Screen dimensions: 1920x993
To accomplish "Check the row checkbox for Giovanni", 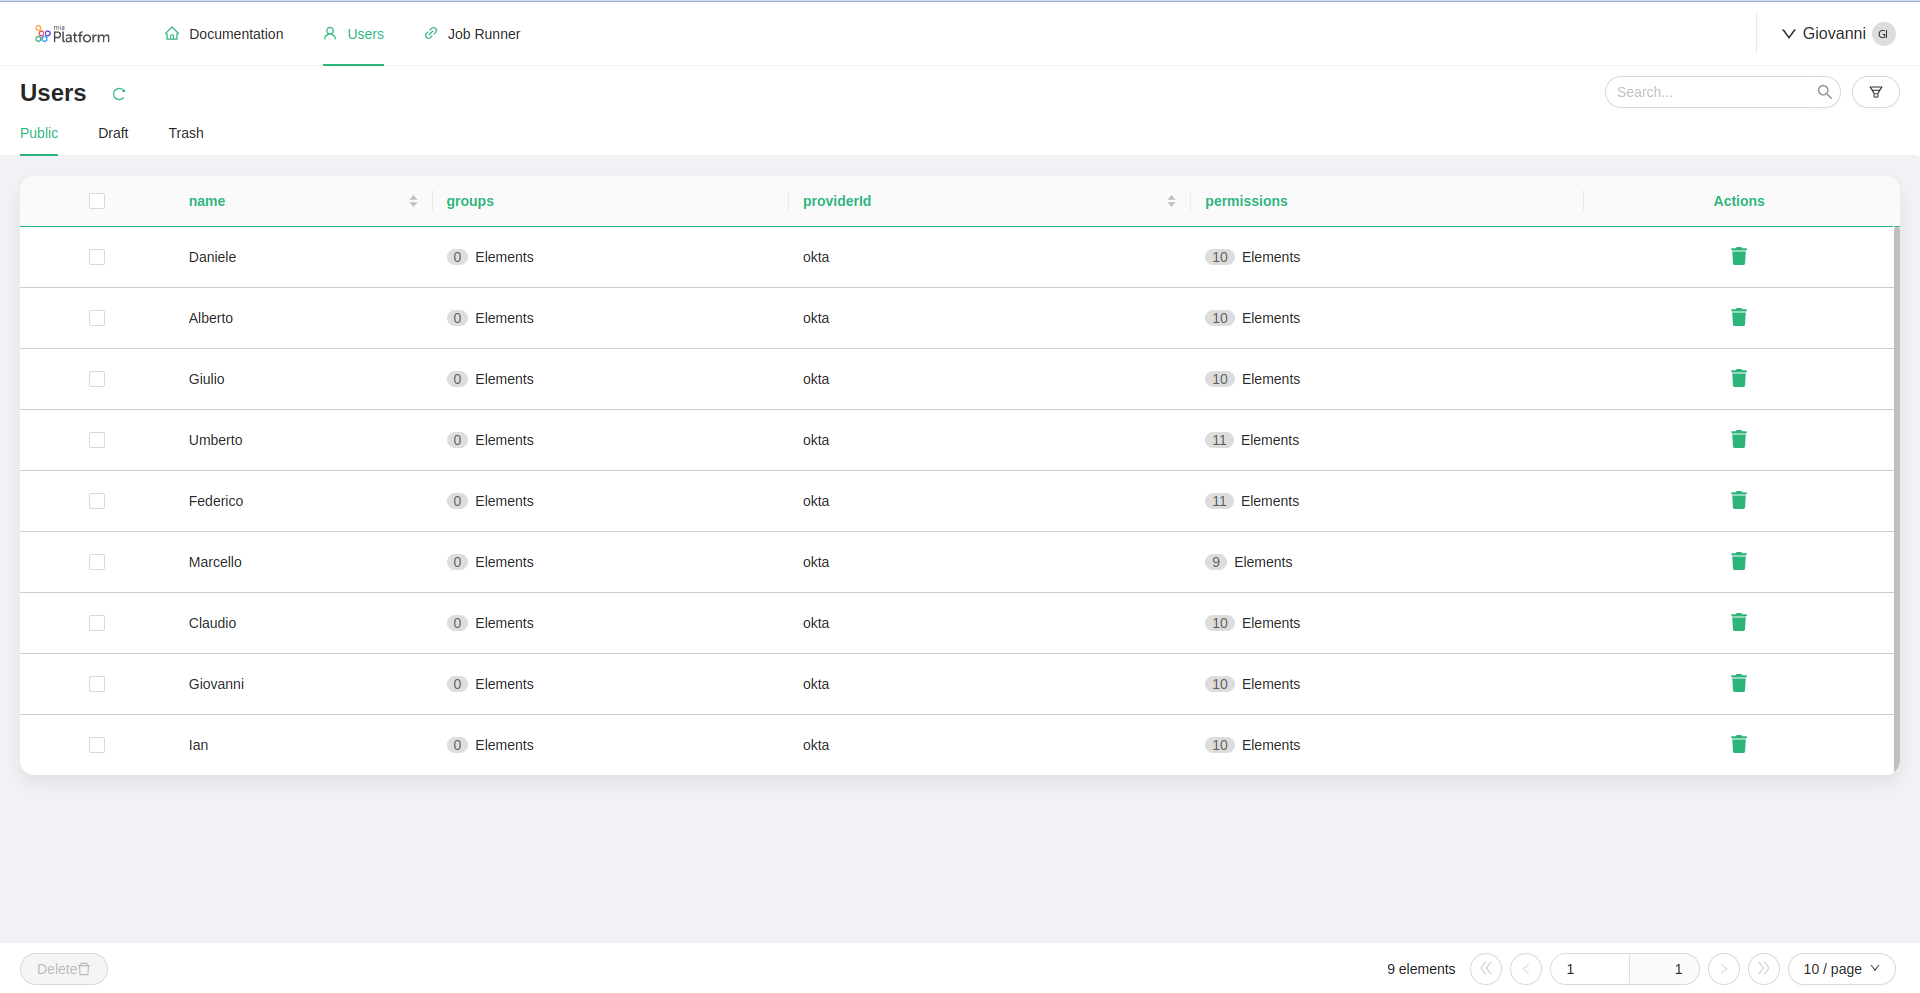I will 97,683.
